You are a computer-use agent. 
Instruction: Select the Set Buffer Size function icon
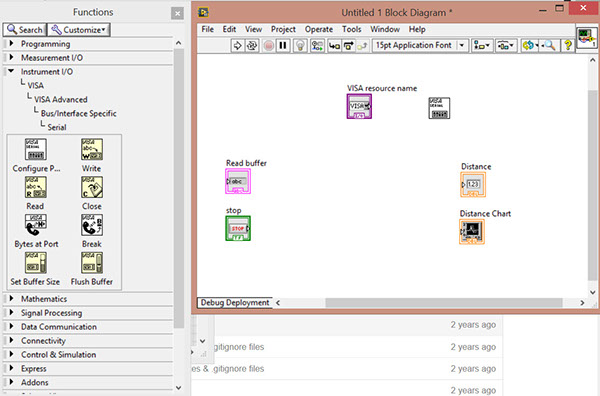[36, 262]
